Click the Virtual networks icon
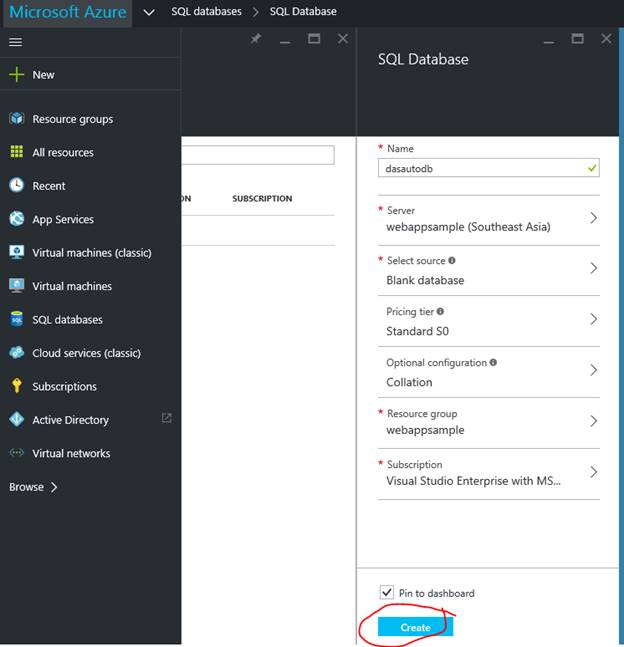624x647 pixels. pos(16,453)
